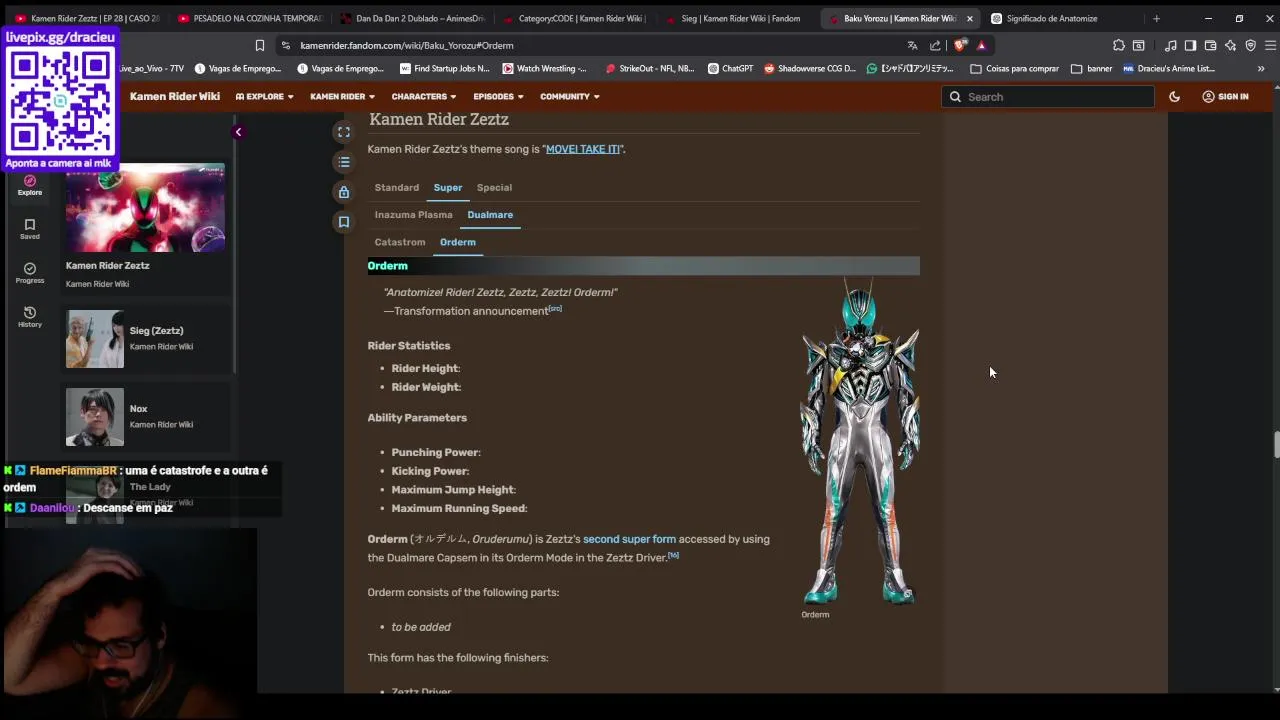Open the History item in the left sidebar

pos(30,317)
